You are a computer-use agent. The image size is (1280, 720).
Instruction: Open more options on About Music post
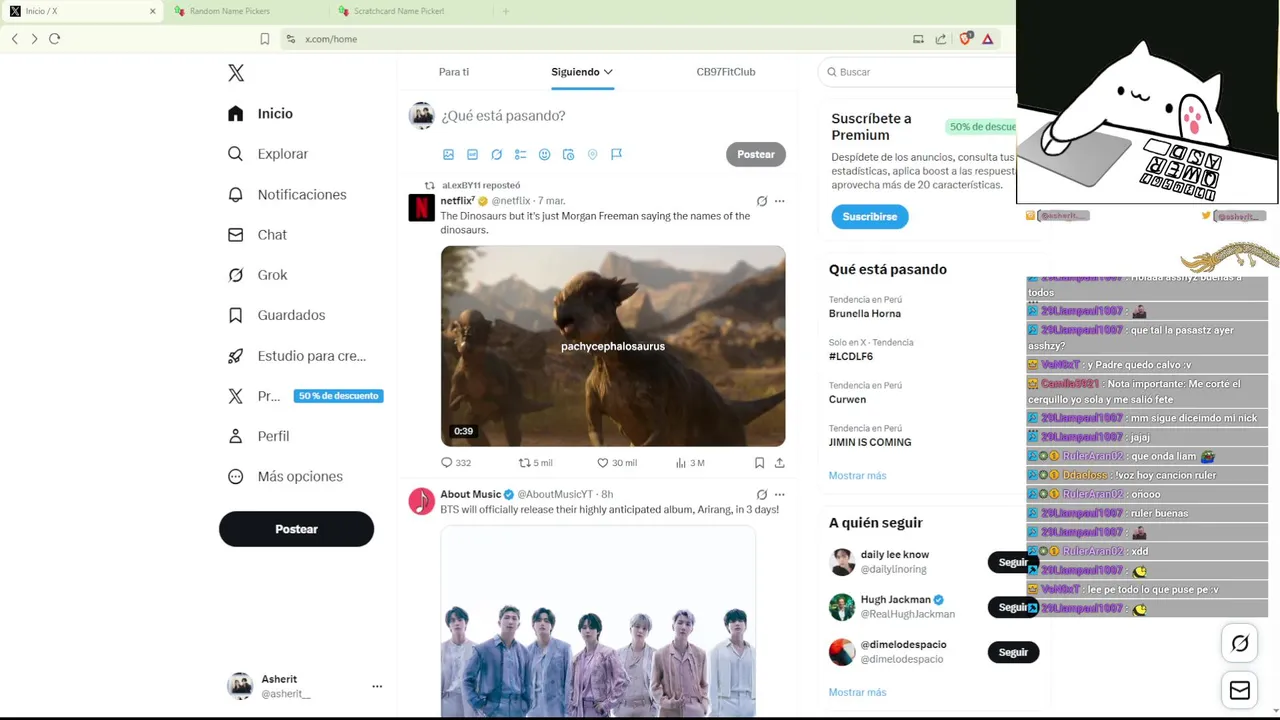click(780, 494)
